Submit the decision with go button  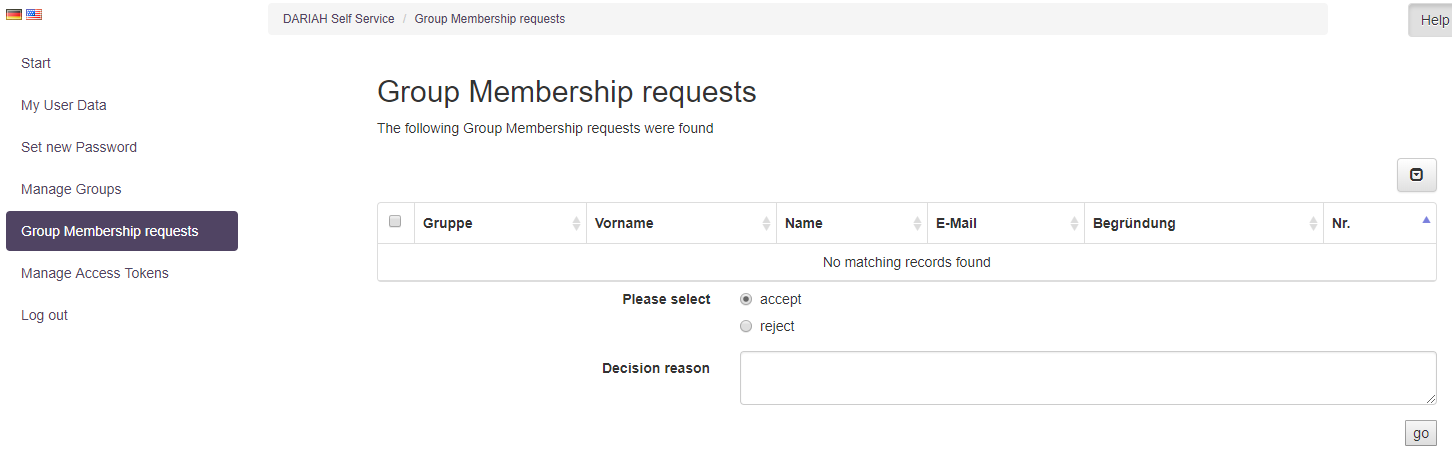[x=1420, y=433]
